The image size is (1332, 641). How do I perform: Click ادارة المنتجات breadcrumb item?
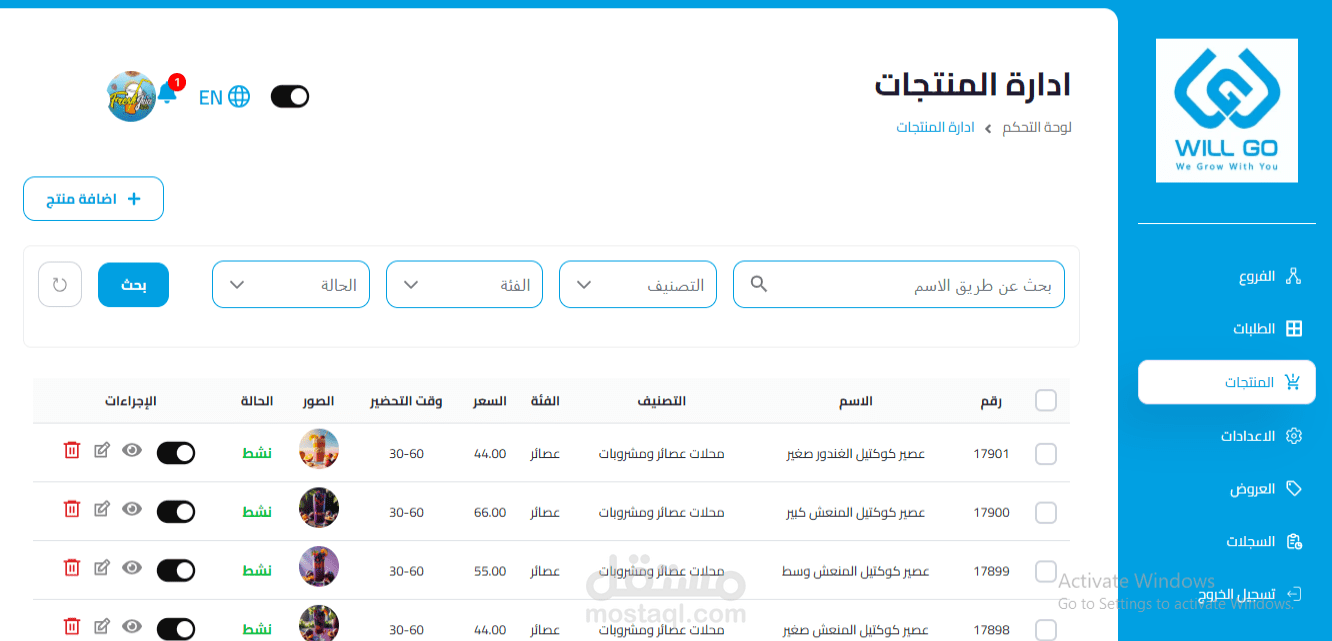(935, 128)
